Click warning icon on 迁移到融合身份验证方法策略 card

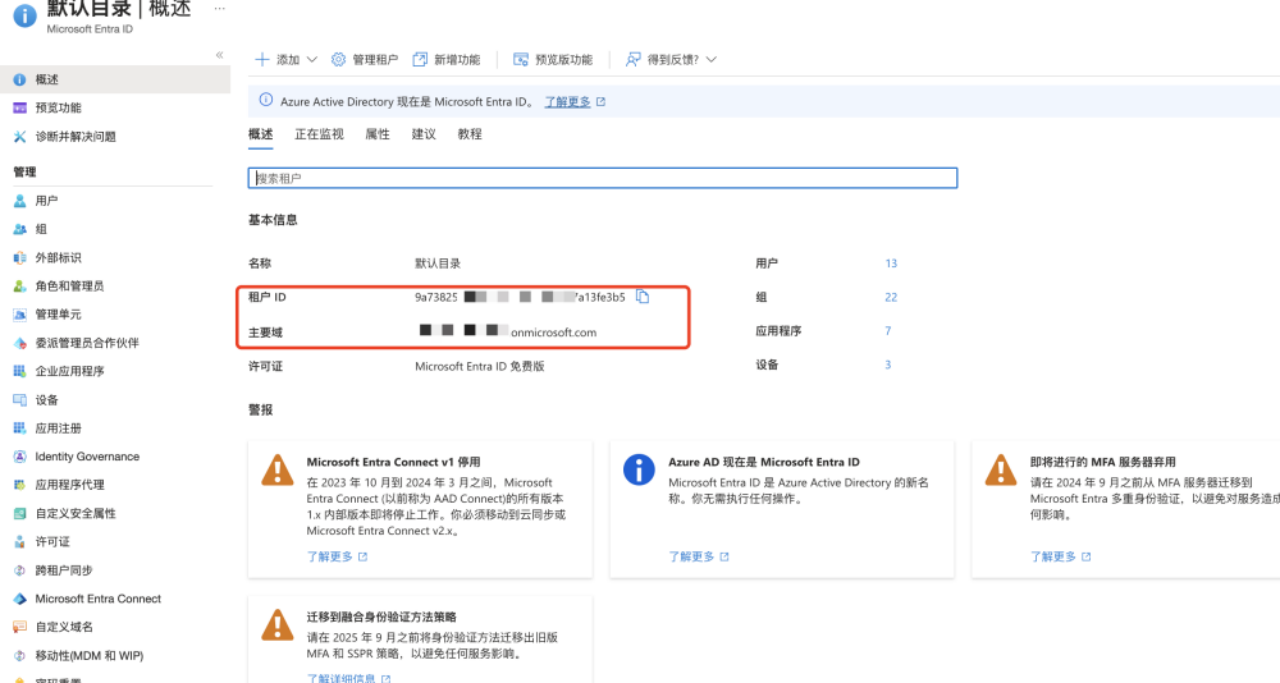(277, 625)
